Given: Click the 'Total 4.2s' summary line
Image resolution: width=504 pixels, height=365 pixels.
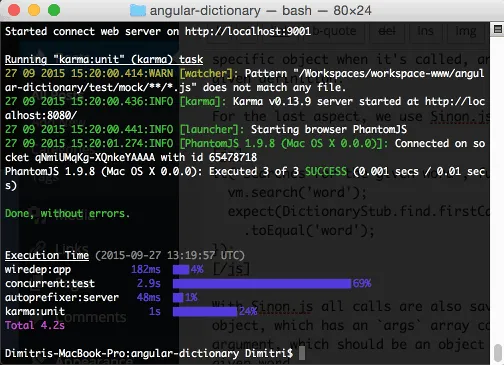Looking at the screenshot, I should coord(35,325).
